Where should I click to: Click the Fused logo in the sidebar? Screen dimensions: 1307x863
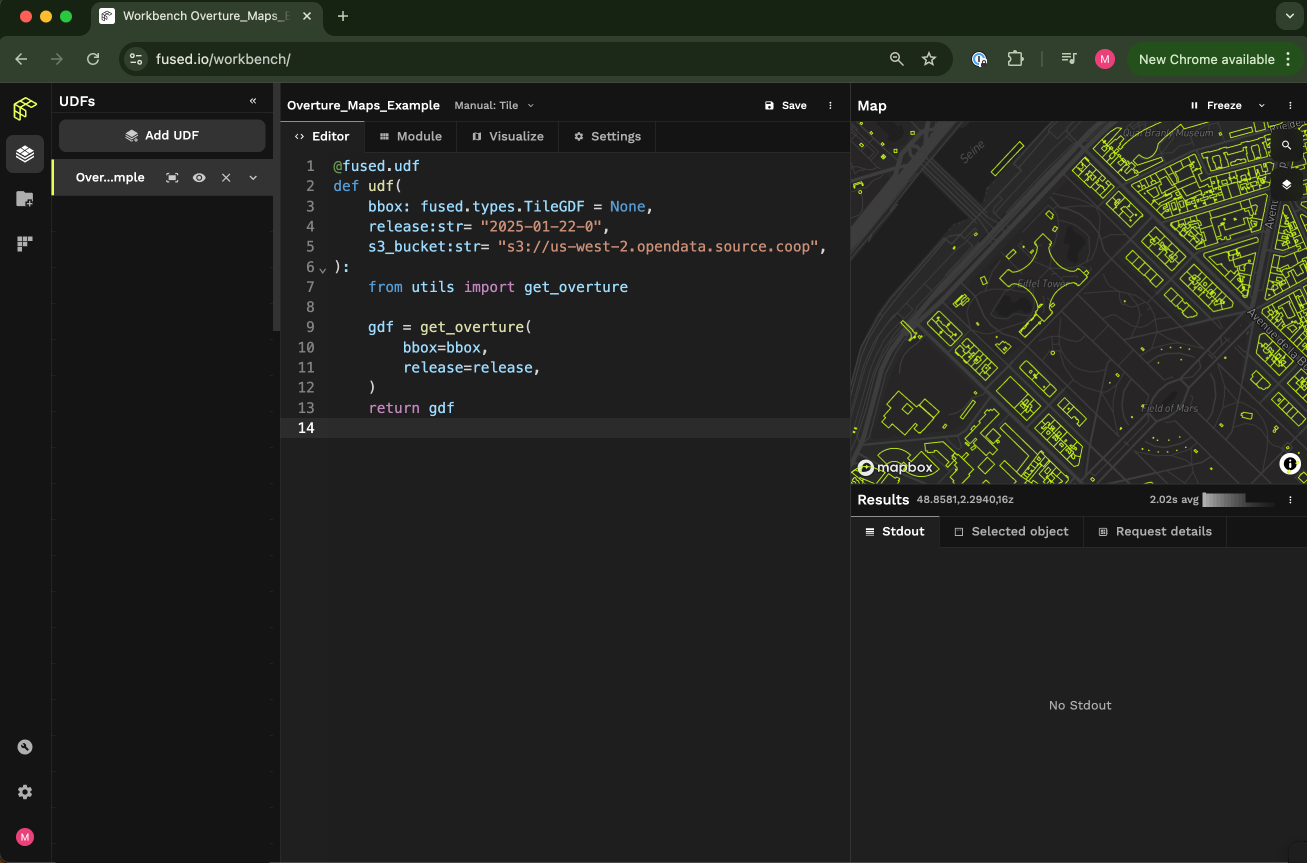coord(25,108)
